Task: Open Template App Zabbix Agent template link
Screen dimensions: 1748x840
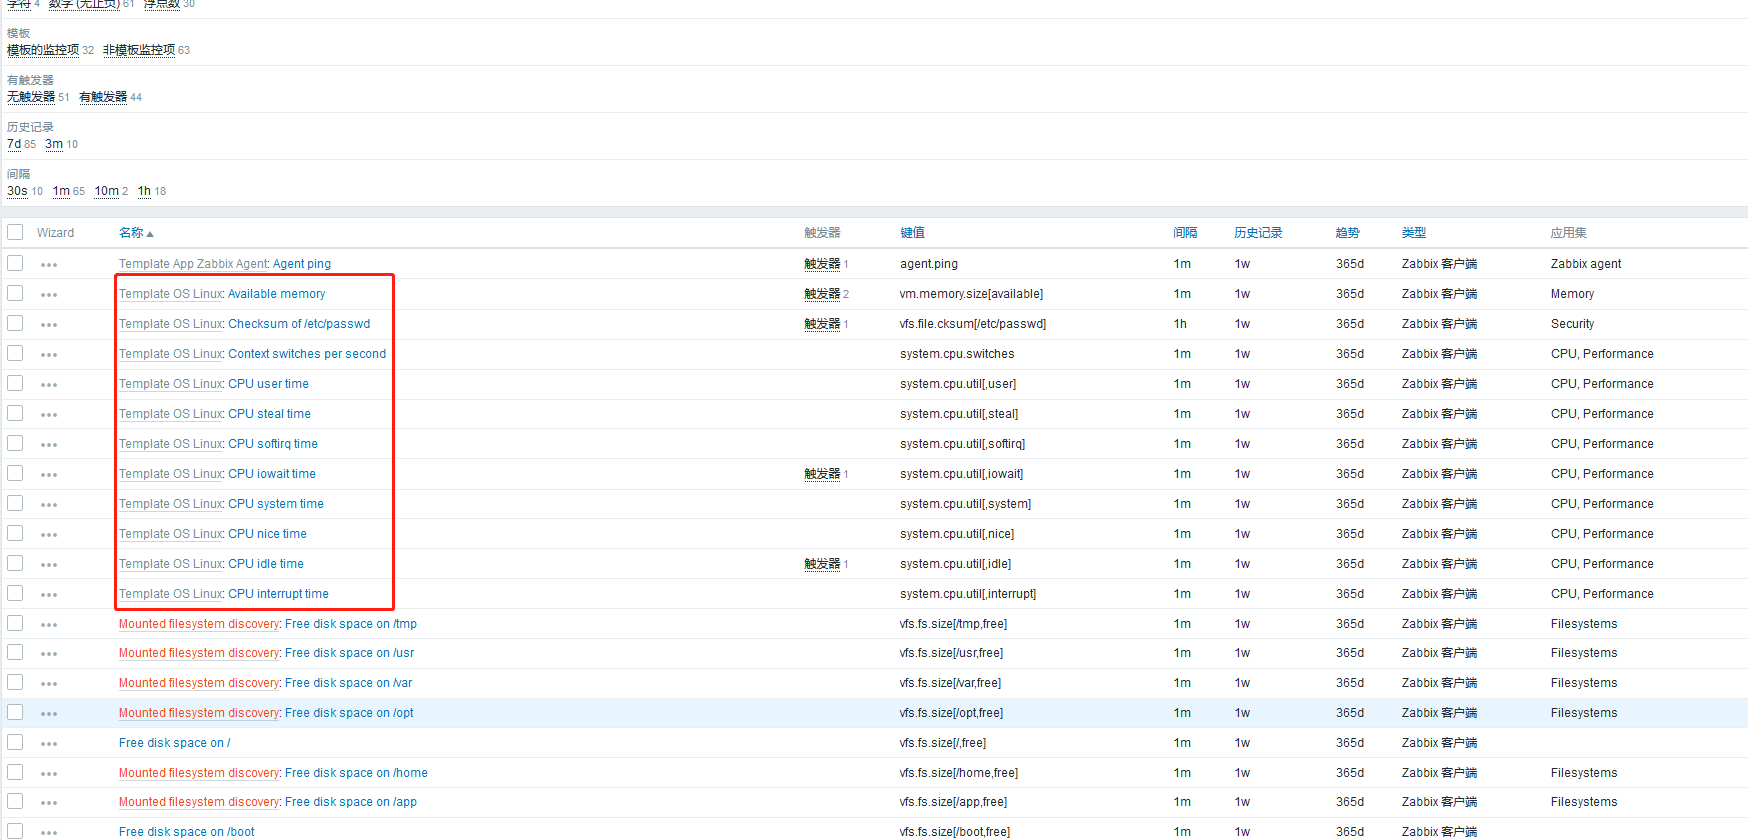Action: [193, 264]
